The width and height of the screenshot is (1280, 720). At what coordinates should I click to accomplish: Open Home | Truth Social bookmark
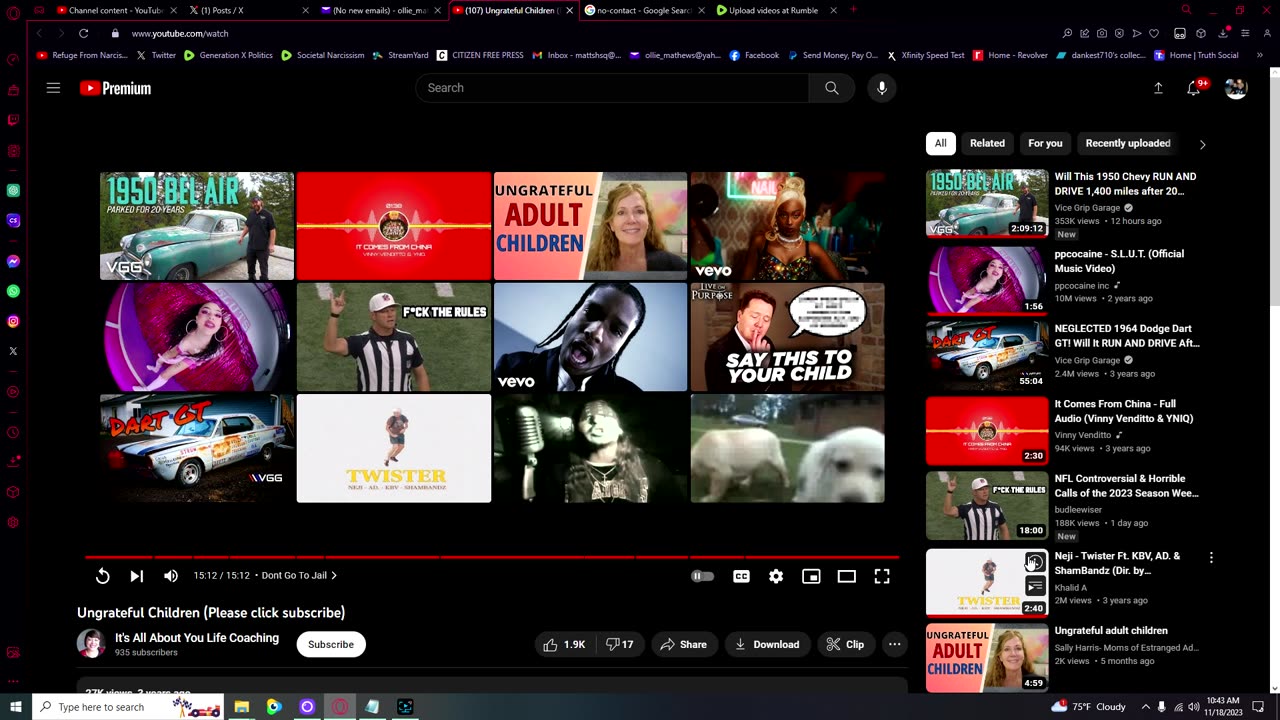point(1196,55)
